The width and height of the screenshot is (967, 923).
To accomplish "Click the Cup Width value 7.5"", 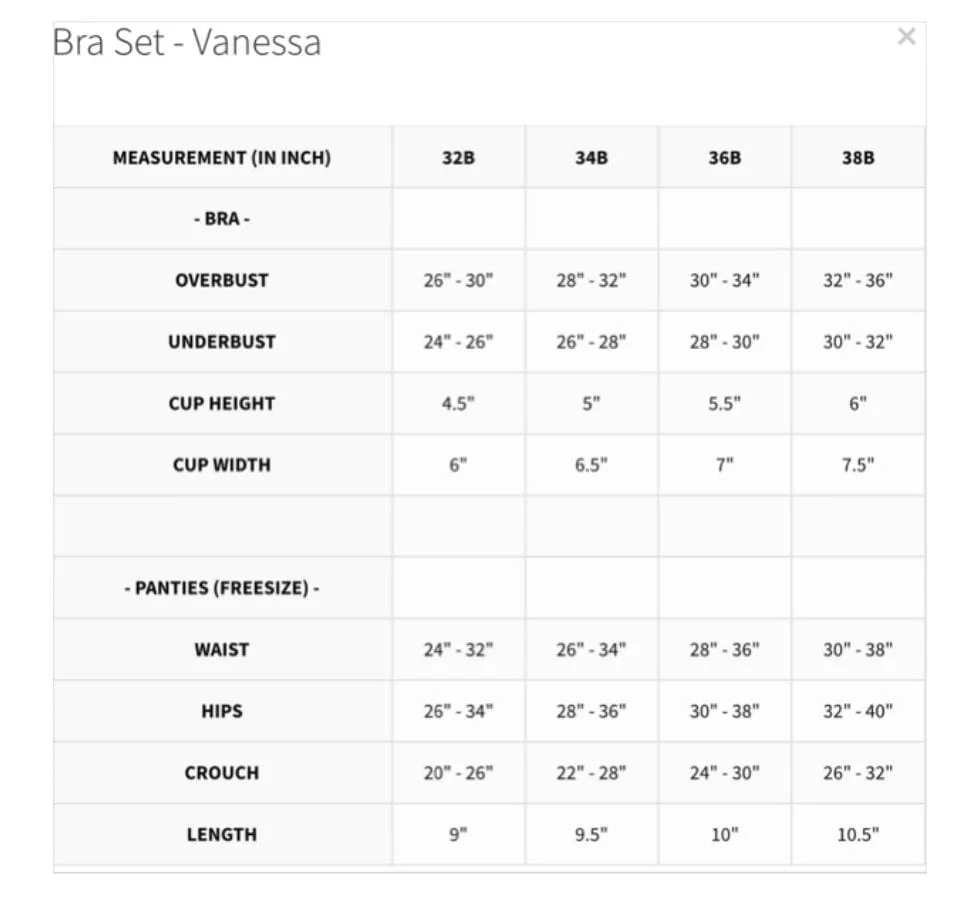I will pyautogui.click(x=858, y=465).
